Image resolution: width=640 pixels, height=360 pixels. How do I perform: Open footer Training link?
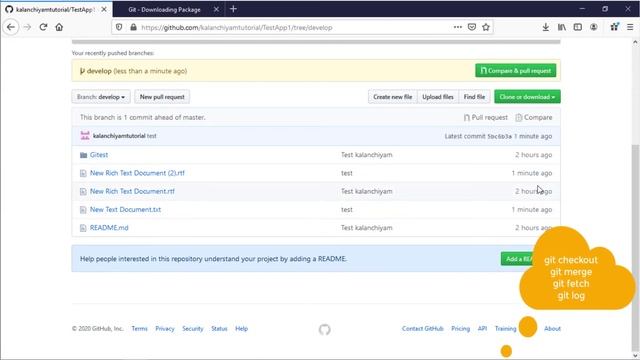point(505,329)
